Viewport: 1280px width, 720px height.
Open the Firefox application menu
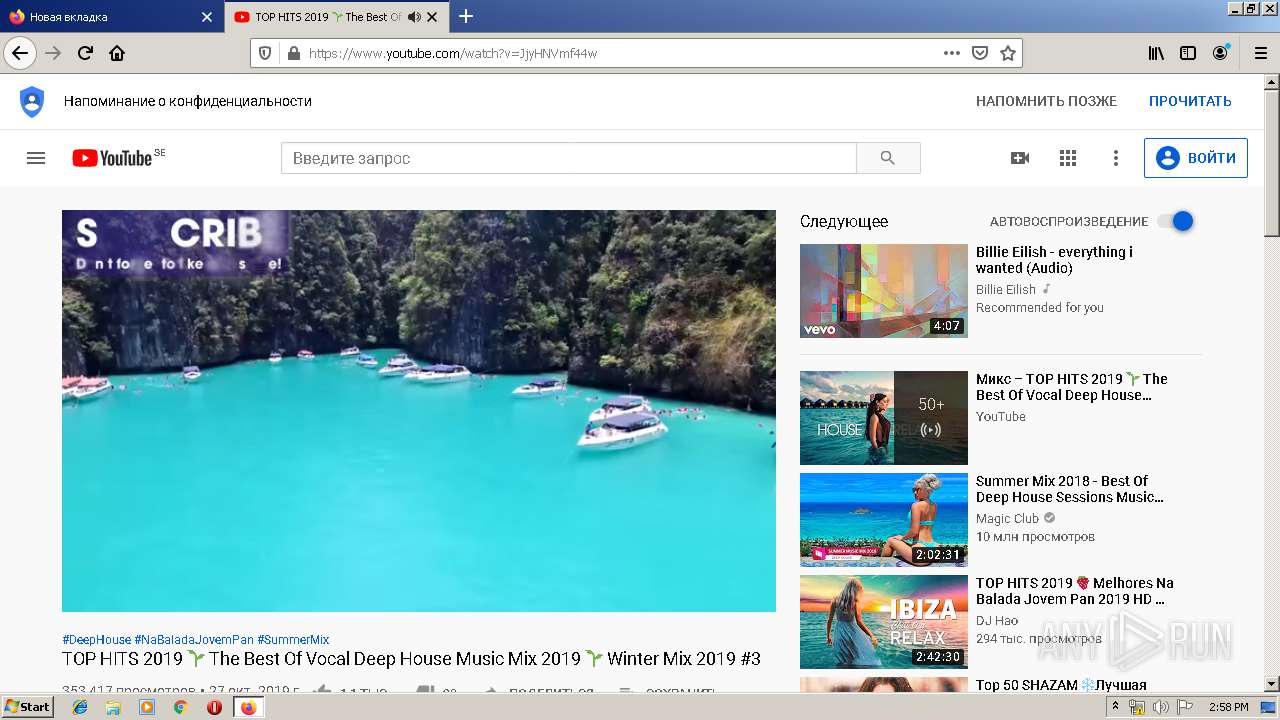click(1260, 53)
